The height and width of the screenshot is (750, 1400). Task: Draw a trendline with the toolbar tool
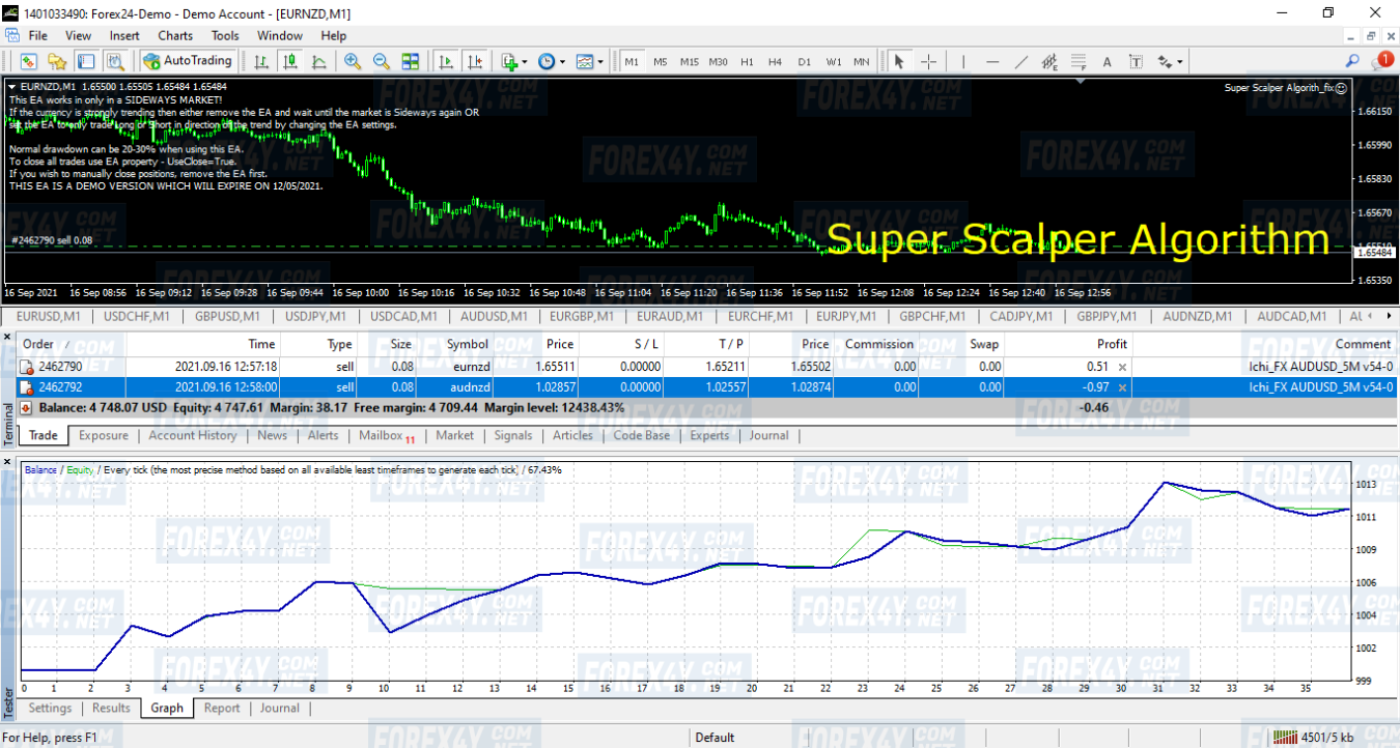[x=1021, y=62]
